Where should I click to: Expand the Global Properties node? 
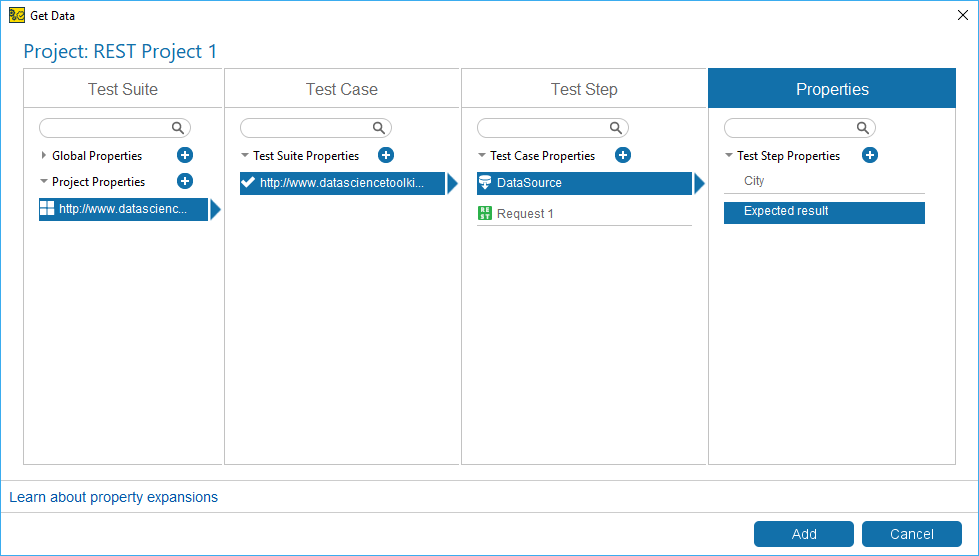pyautogui.click(x=44, y=156)
